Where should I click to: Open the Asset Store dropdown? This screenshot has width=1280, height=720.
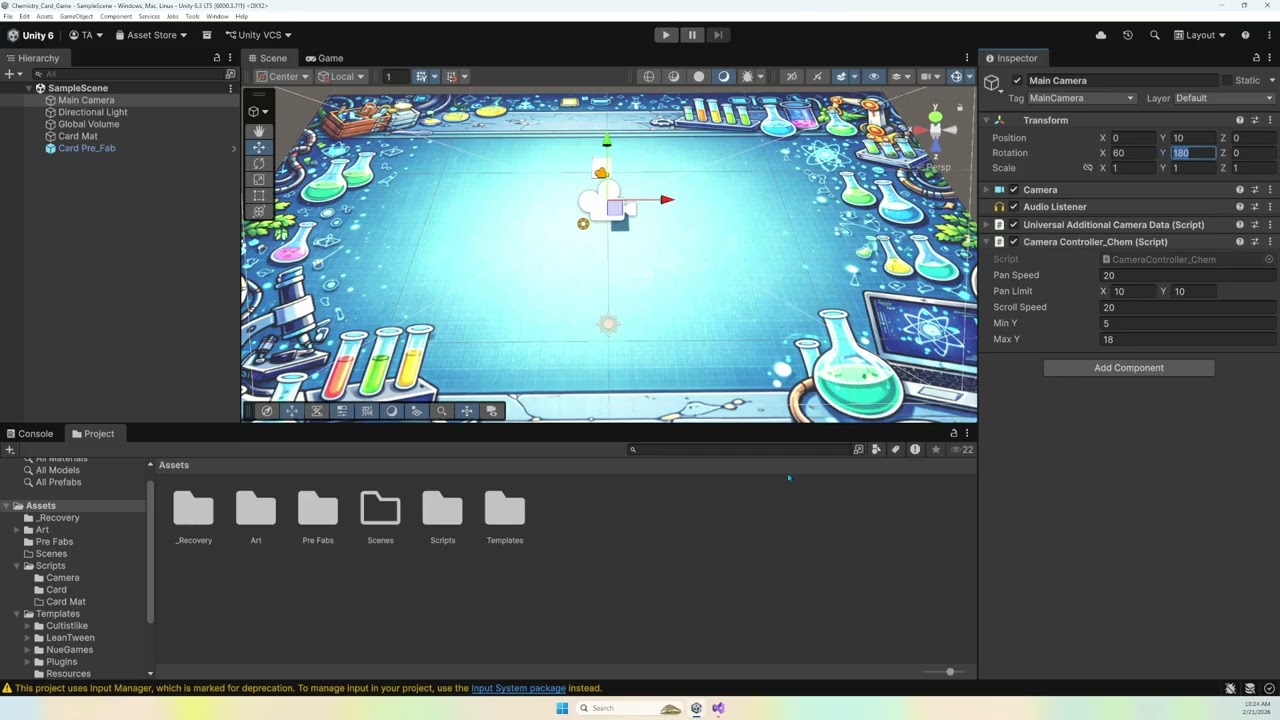click(152, 35)
